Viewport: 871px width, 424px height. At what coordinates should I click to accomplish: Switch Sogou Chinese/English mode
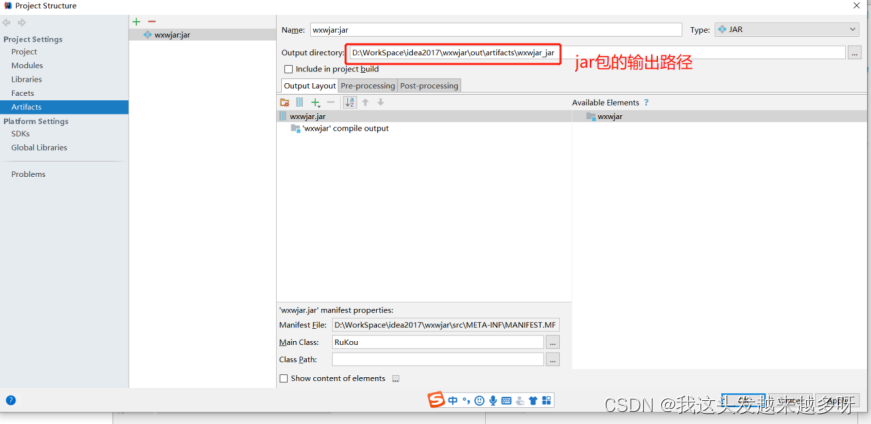453,400
